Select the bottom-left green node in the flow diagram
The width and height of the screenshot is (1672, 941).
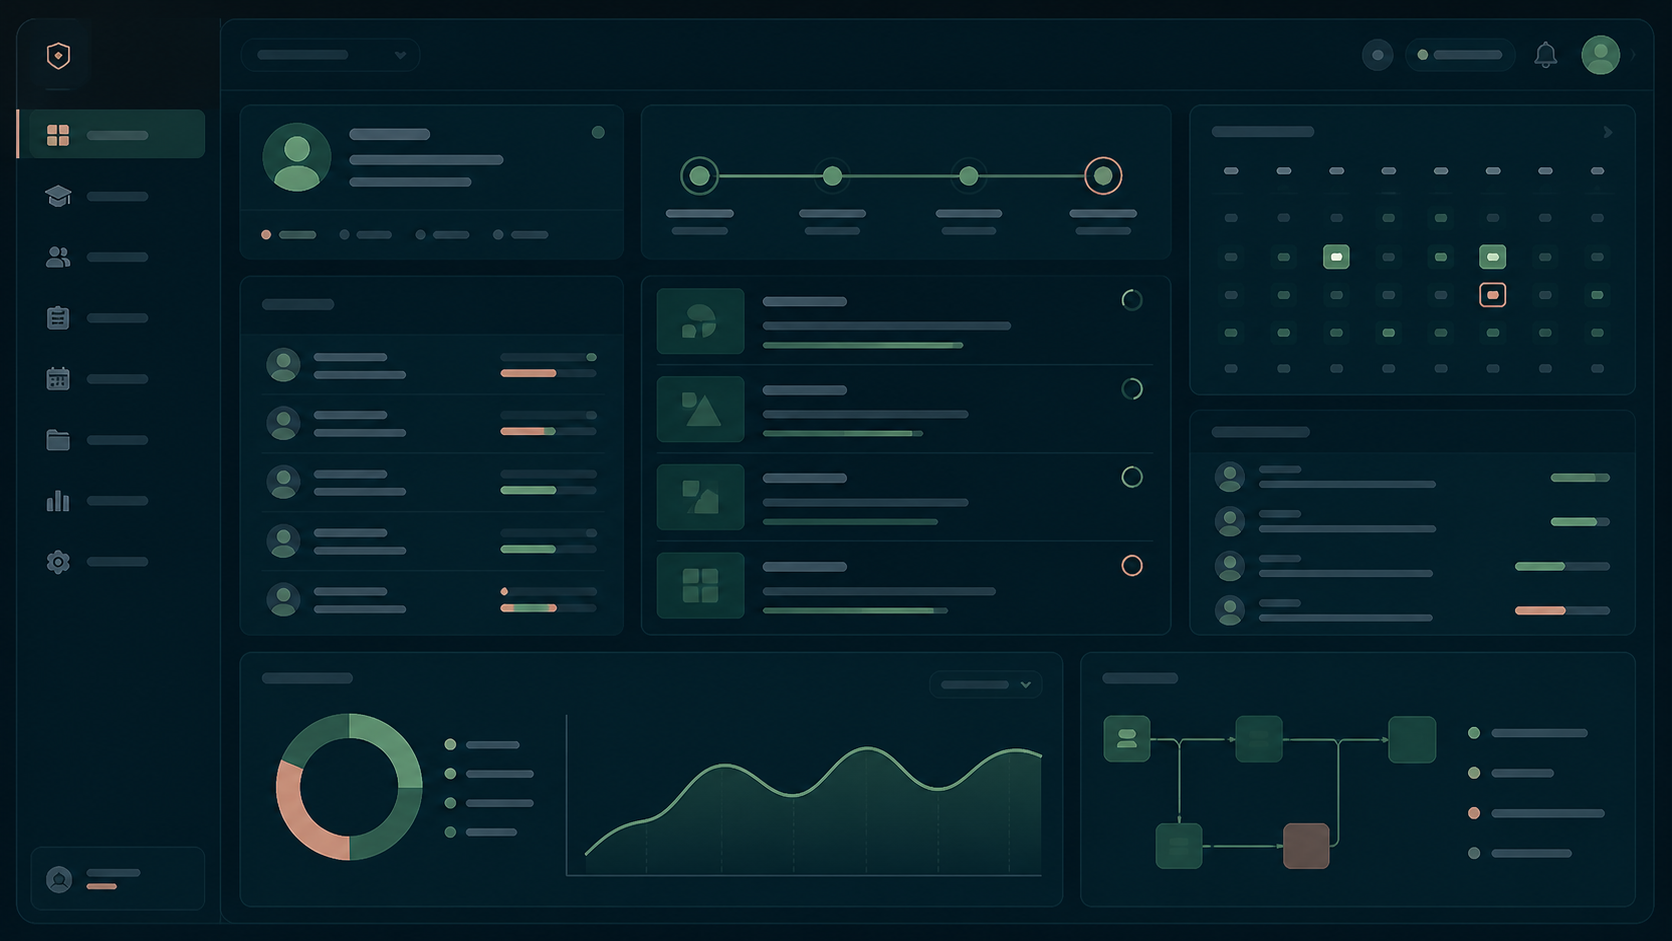click(1179, 846)
